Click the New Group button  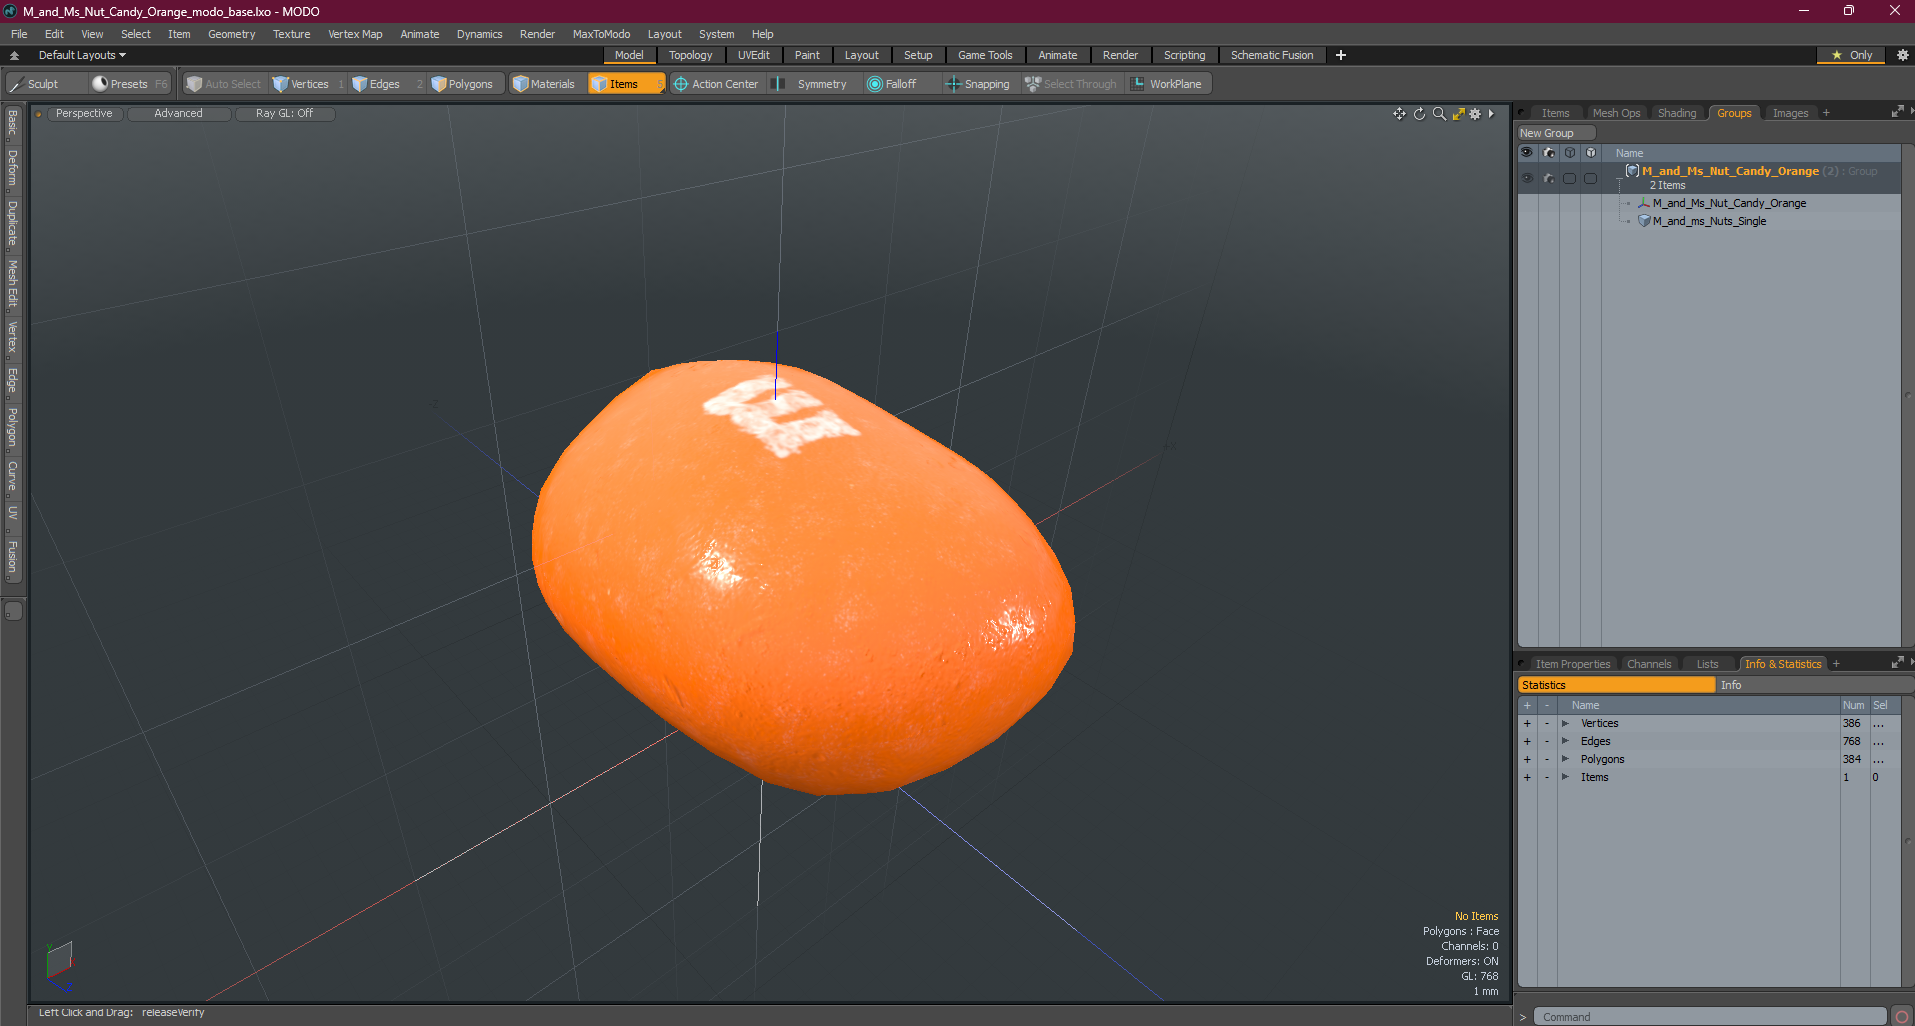(1556, 133)
